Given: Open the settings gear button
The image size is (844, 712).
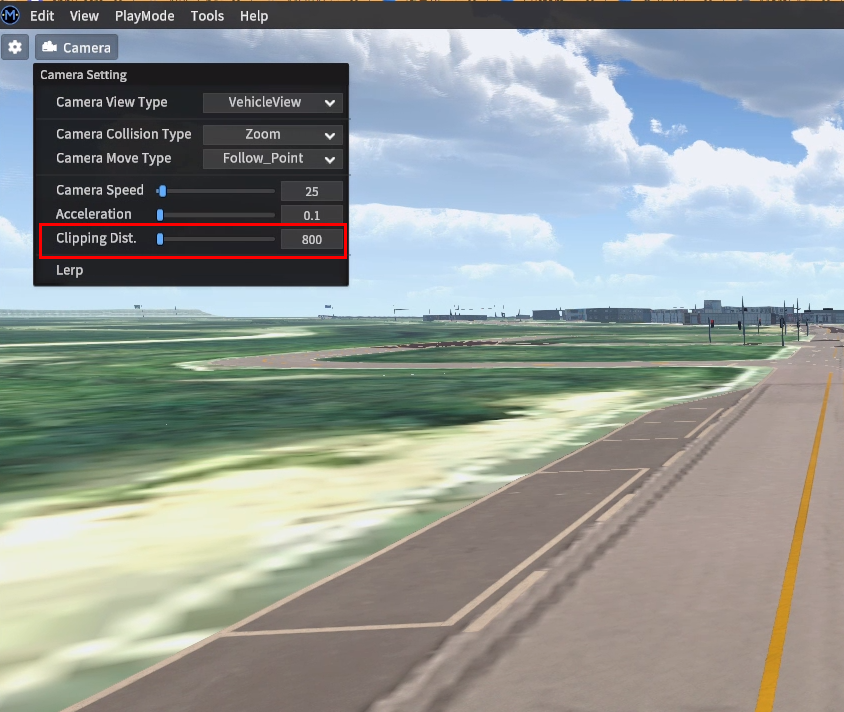Looking at the screenshot, I should click(x=15, y=47).
